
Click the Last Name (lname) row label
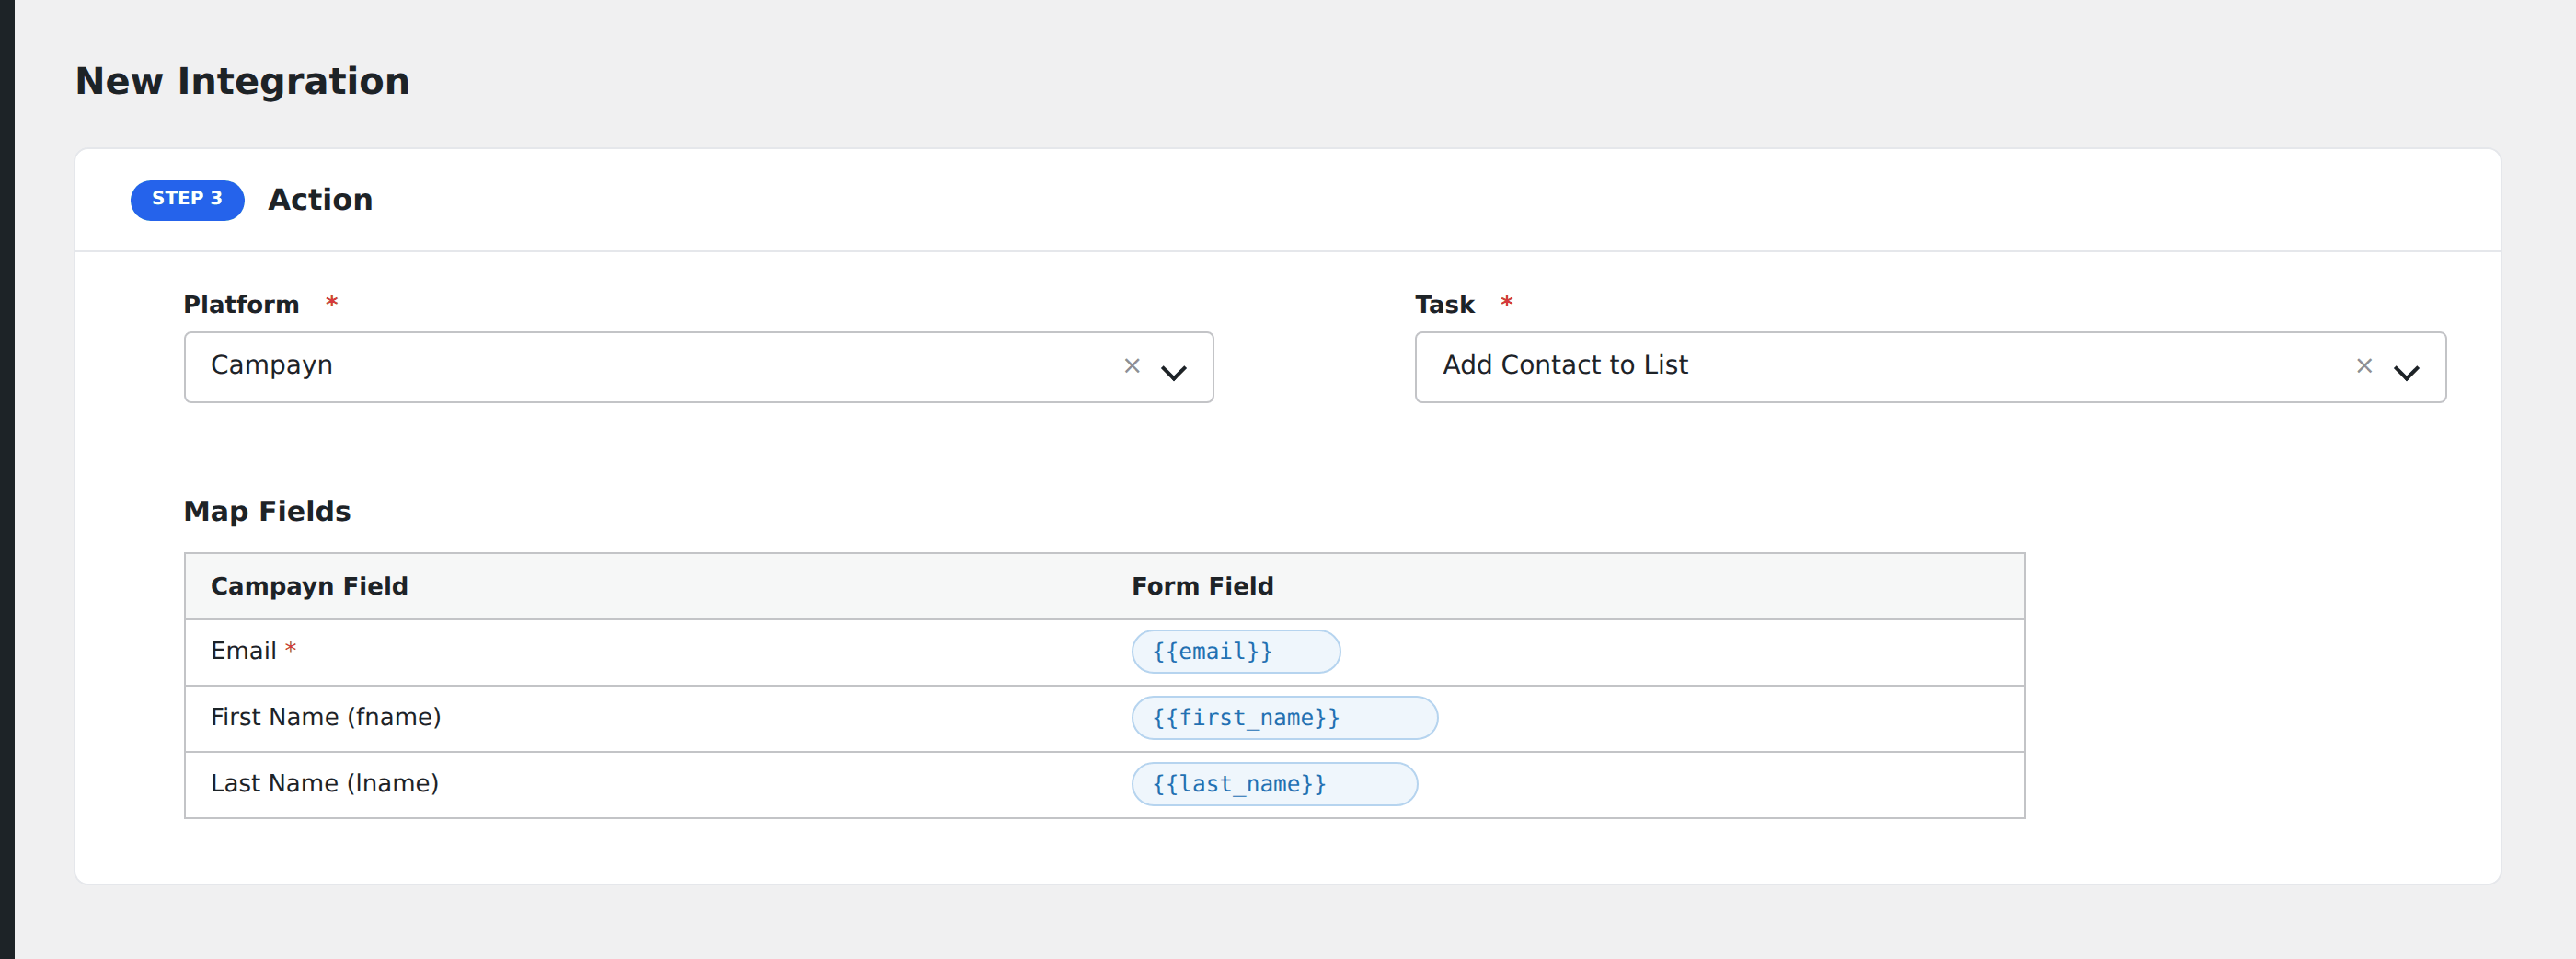coord(325,783)
